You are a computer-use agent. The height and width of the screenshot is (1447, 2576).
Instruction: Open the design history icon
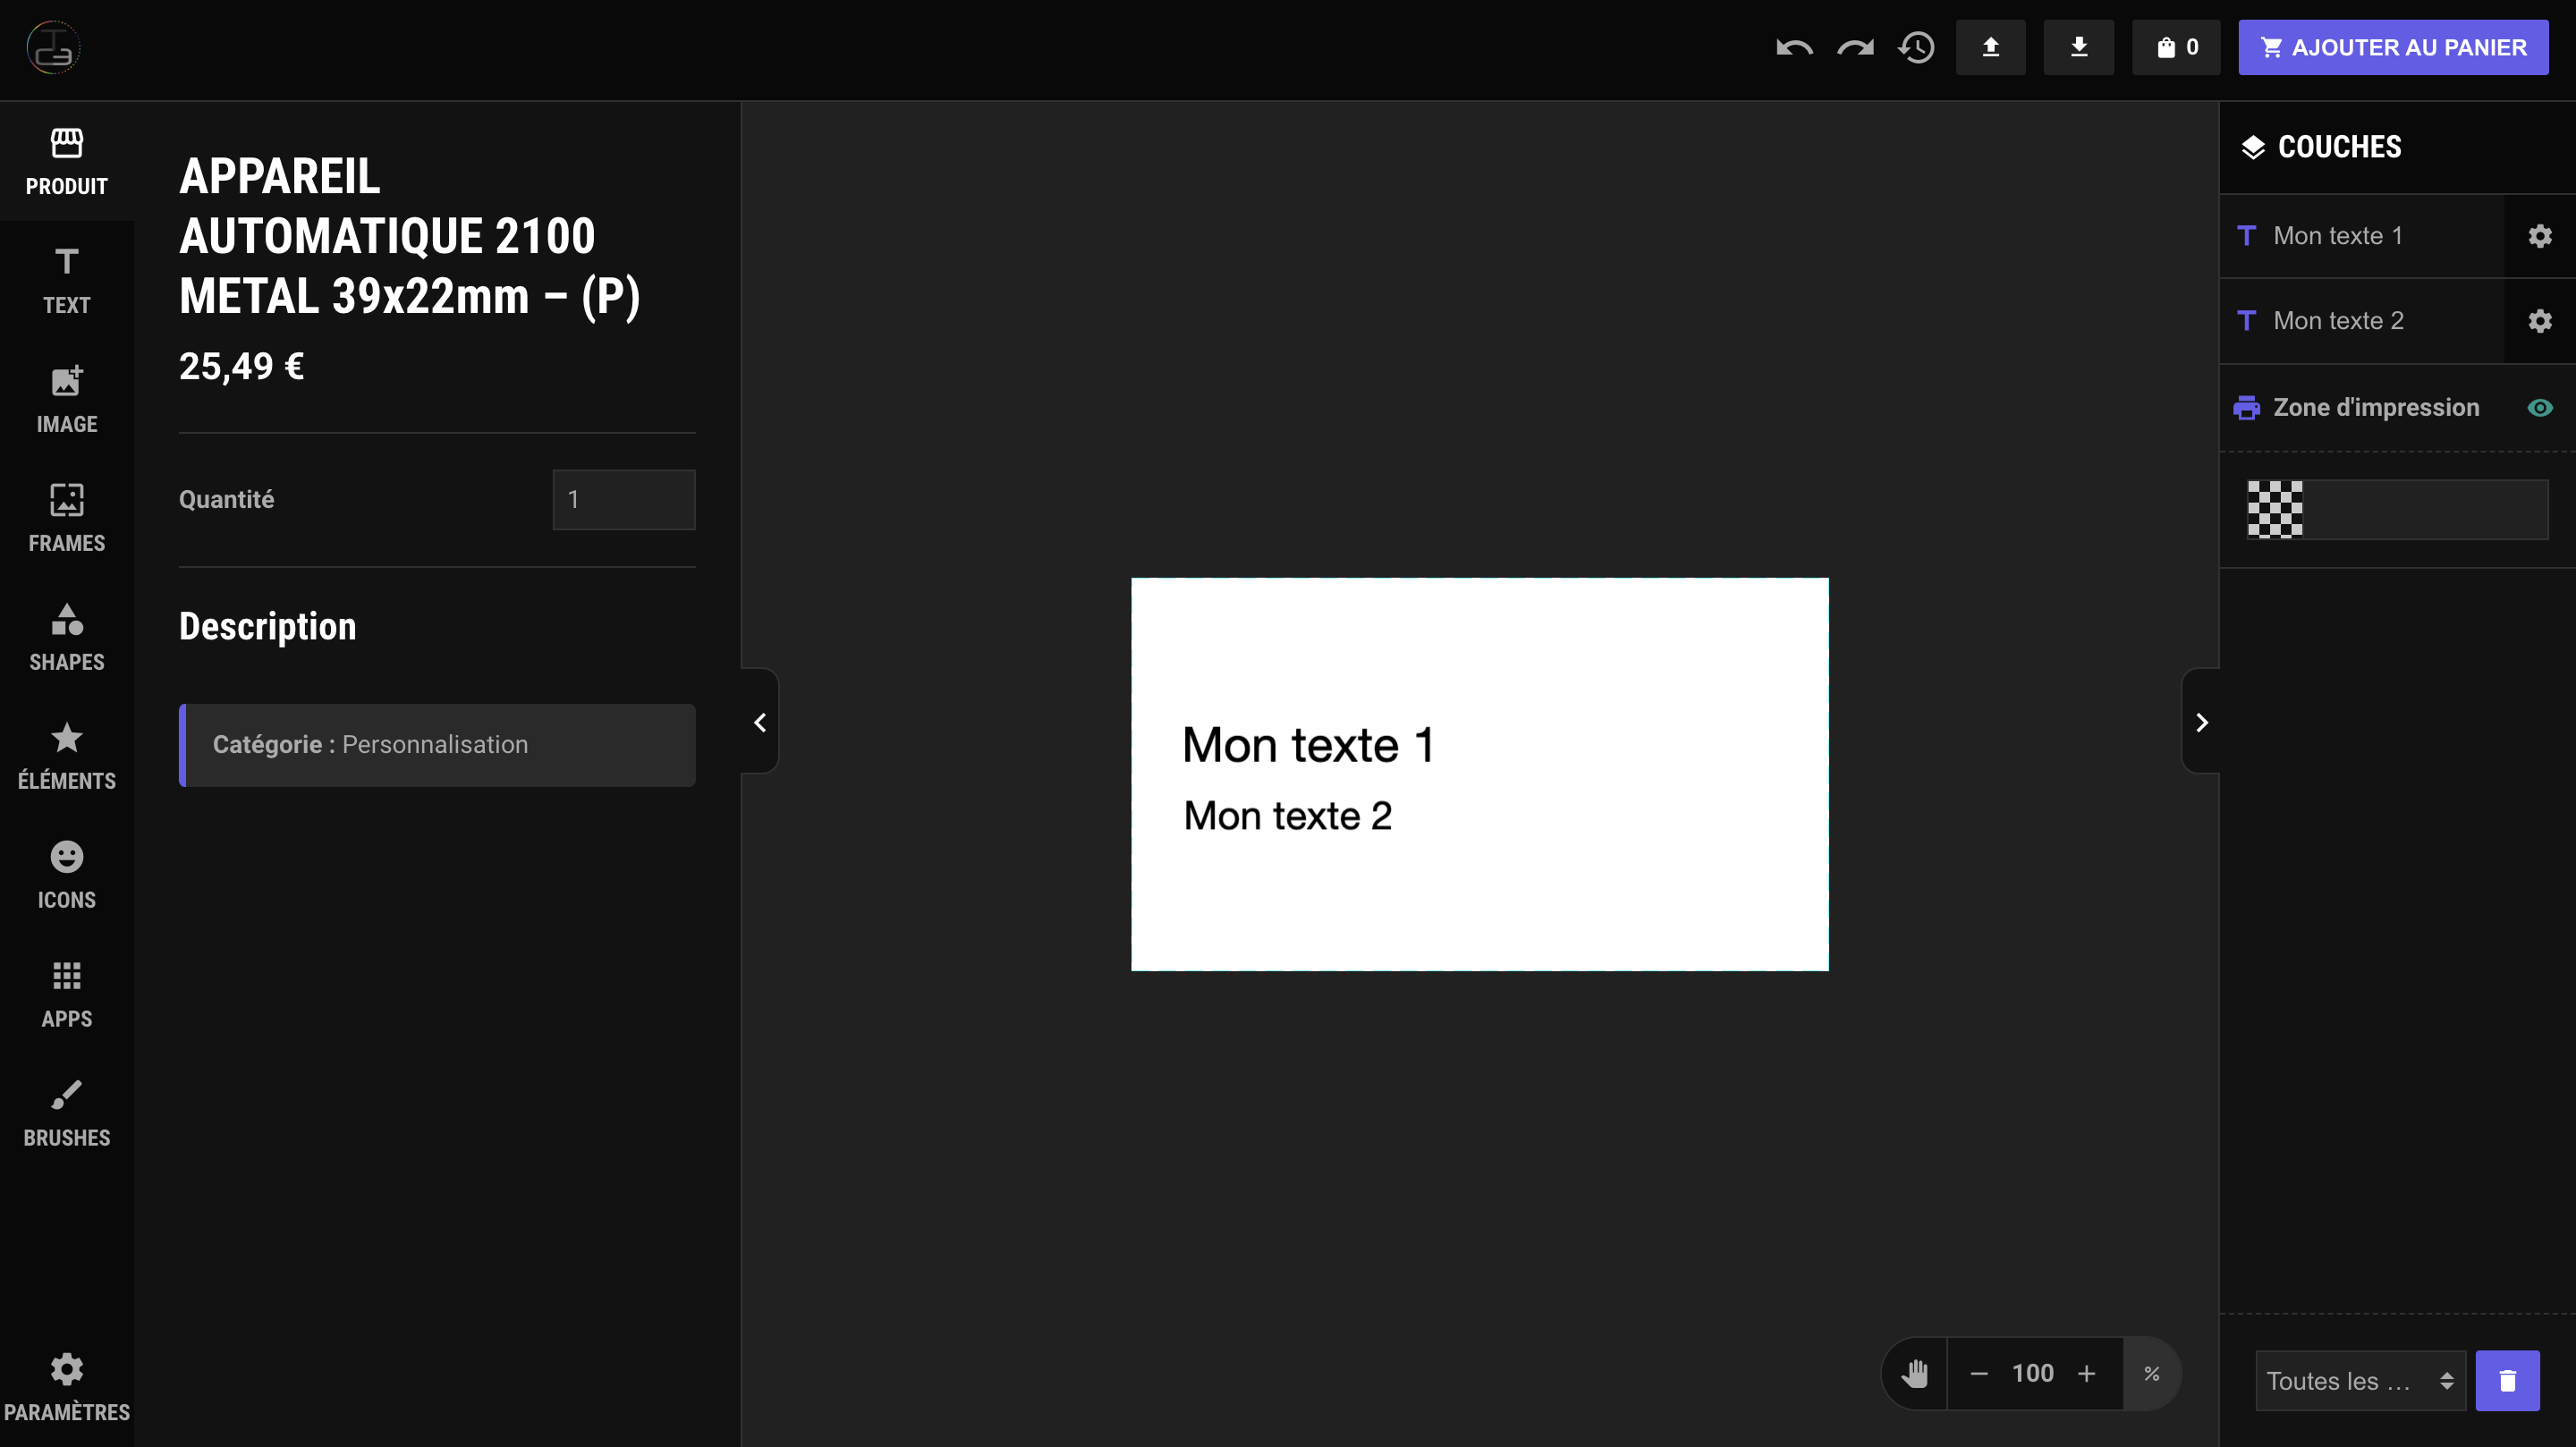point(1916,47)
